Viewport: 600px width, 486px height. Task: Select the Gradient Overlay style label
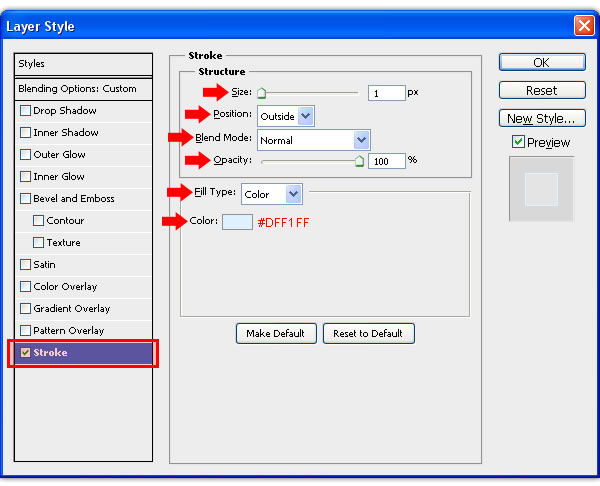click(72, 309)
